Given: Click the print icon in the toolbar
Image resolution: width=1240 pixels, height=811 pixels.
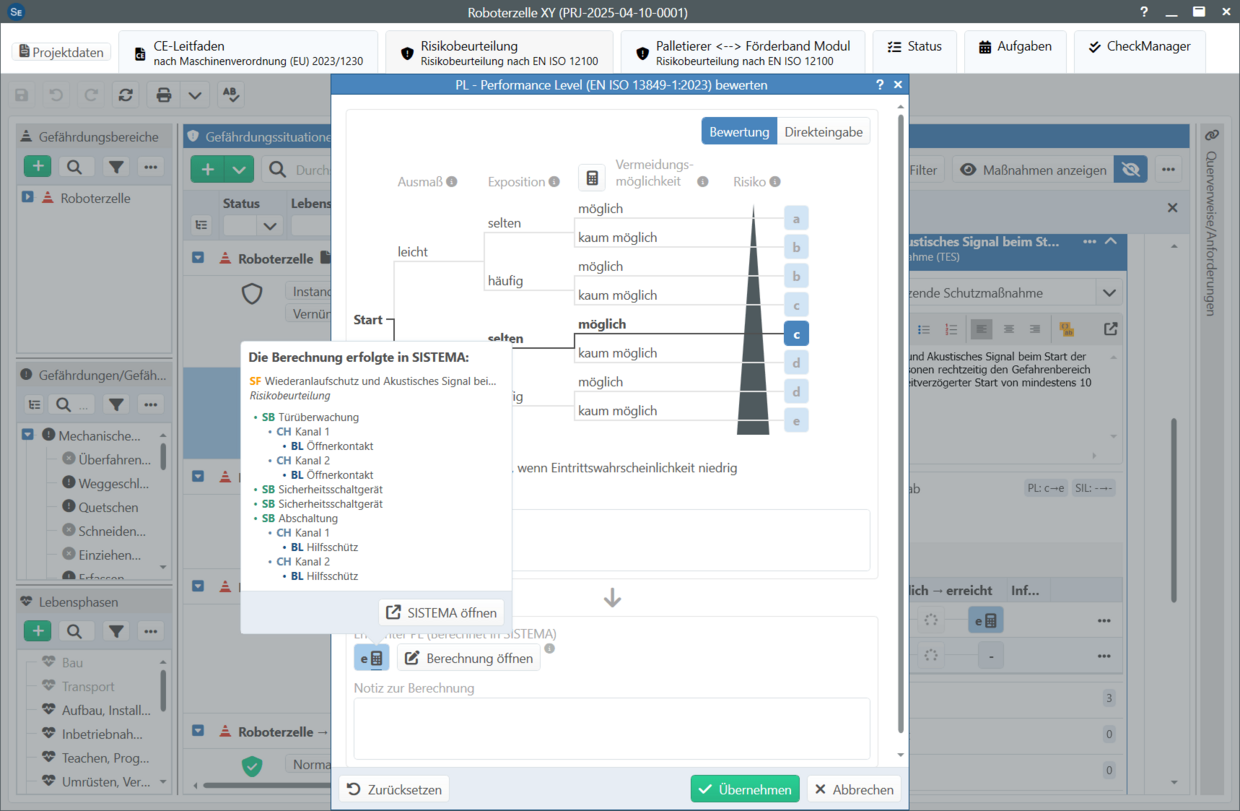Looking at the screenshot, I should [x=163, y=95].
